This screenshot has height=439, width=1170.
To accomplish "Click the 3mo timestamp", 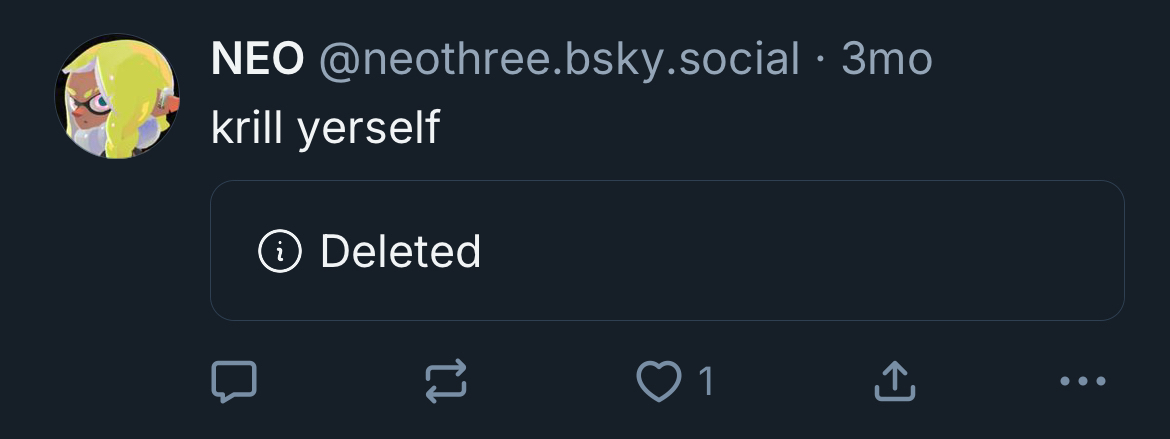I will pyautogui.click(x=887, y=60).
